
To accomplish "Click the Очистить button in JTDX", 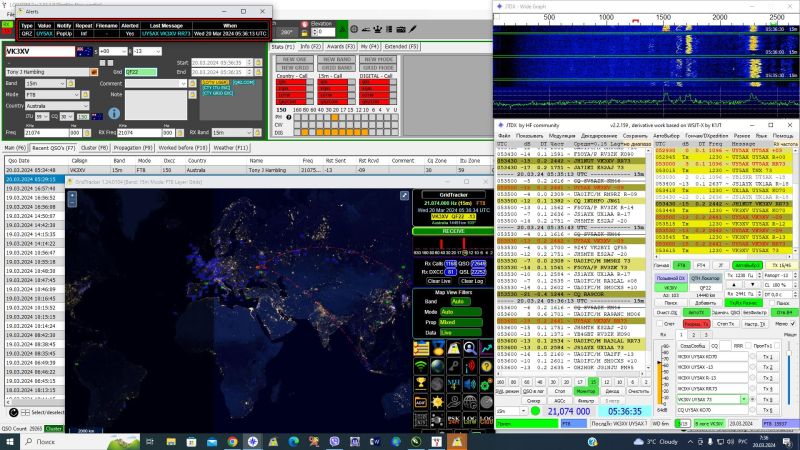I will coord(638,391).
